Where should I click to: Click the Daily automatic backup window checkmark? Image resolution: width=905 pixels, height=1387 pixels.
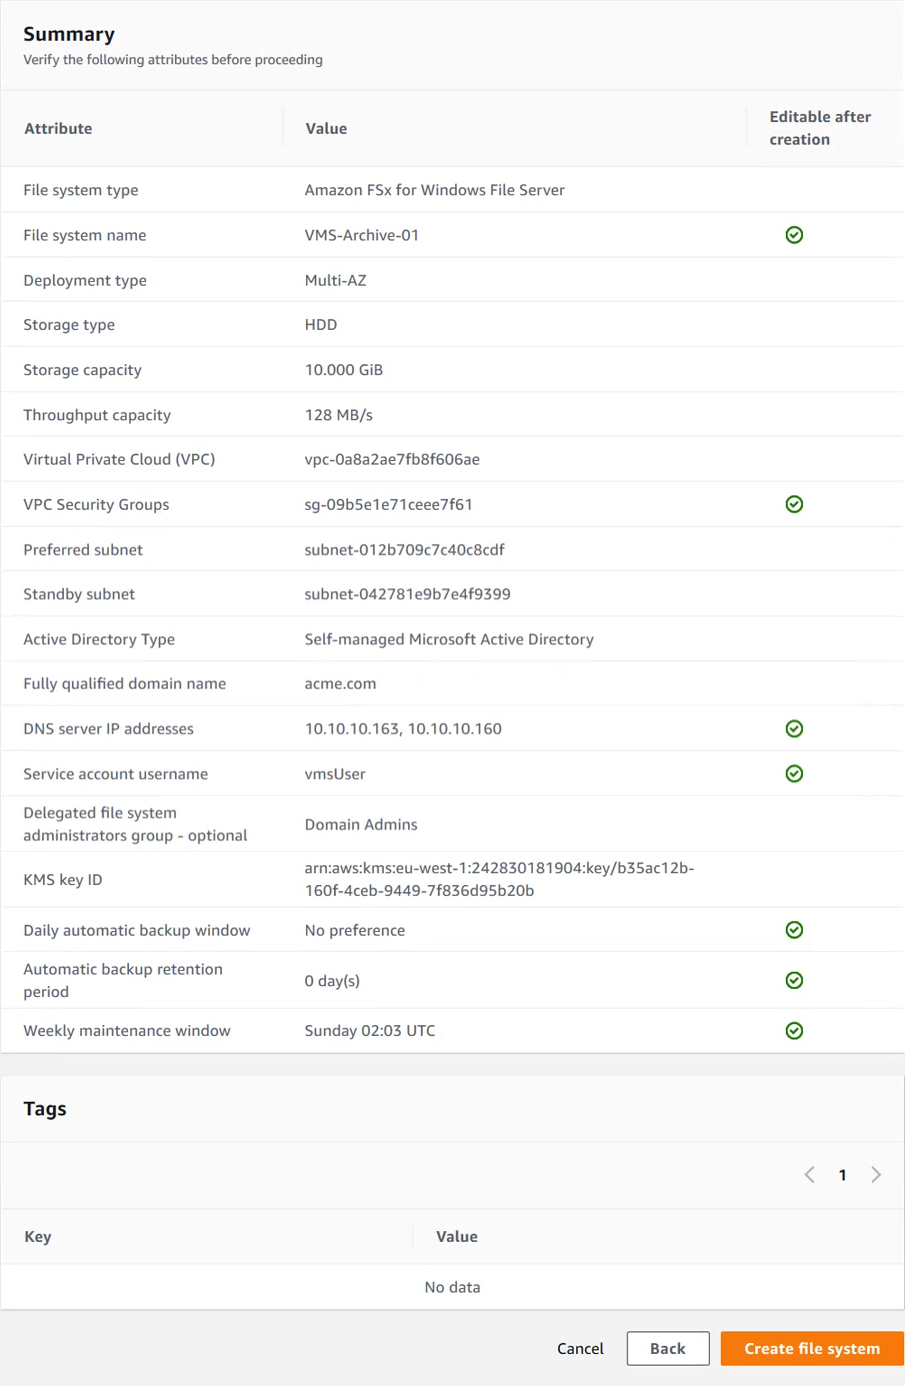tap(794, 930)
